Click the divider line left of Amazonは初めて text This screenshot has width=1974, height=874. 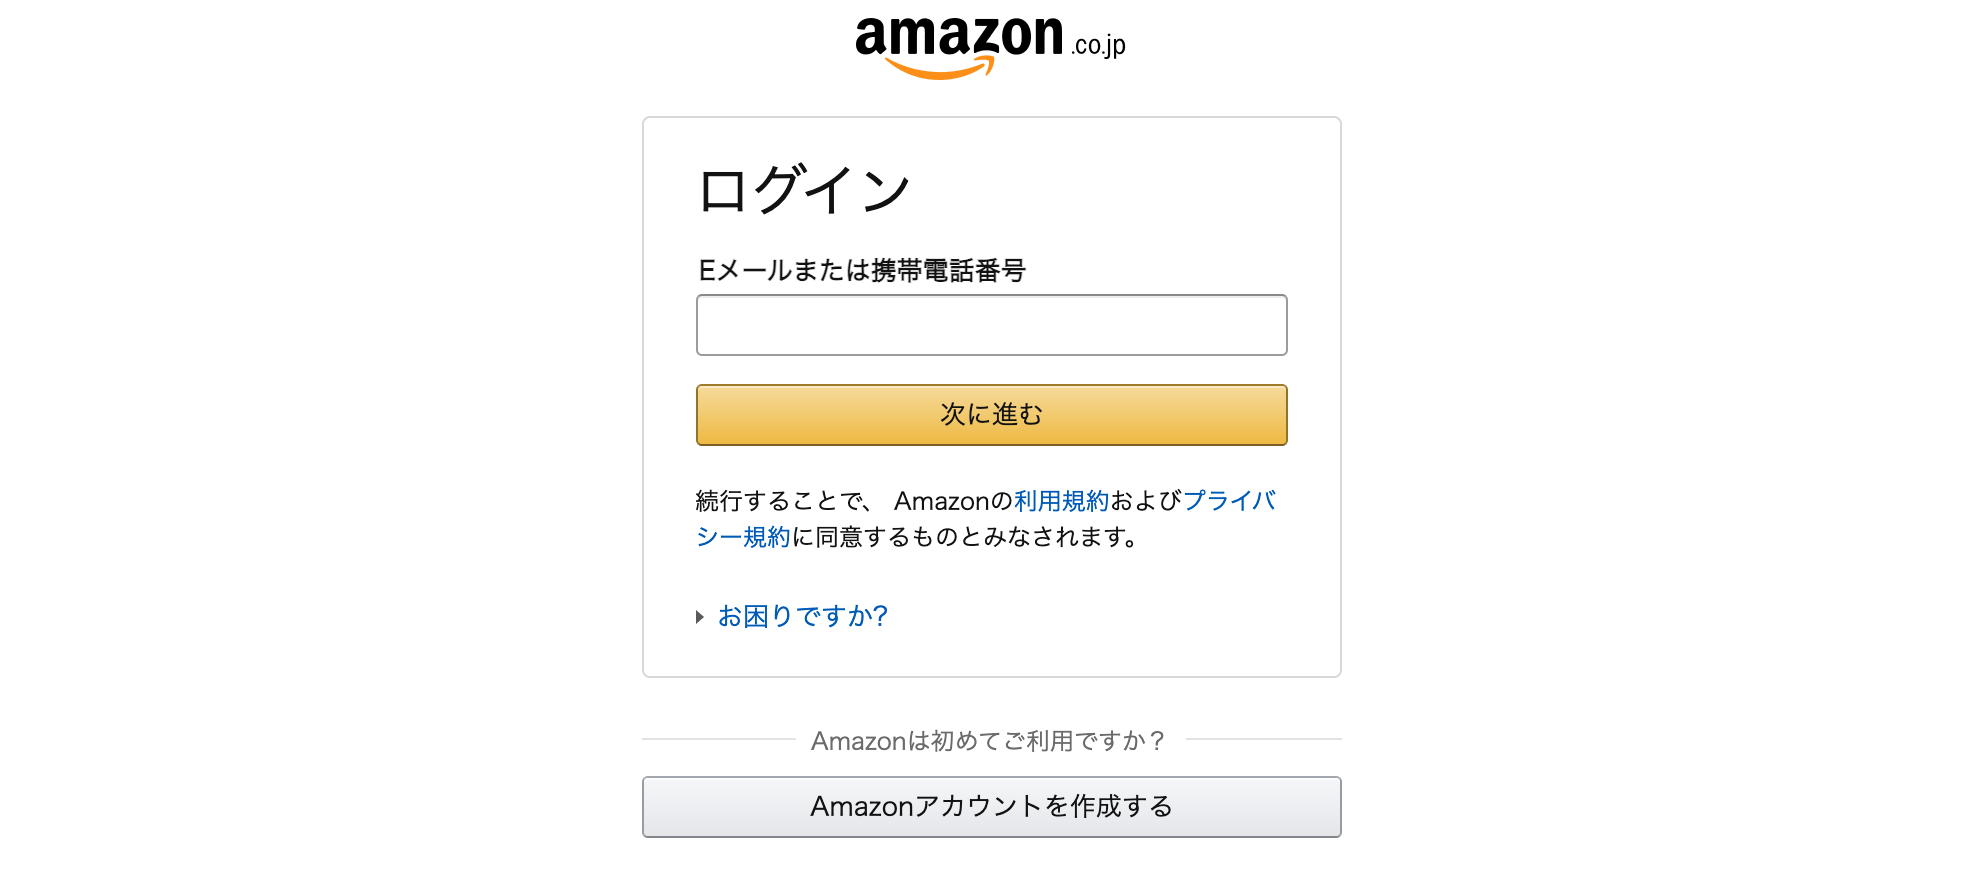coord(718,740)
